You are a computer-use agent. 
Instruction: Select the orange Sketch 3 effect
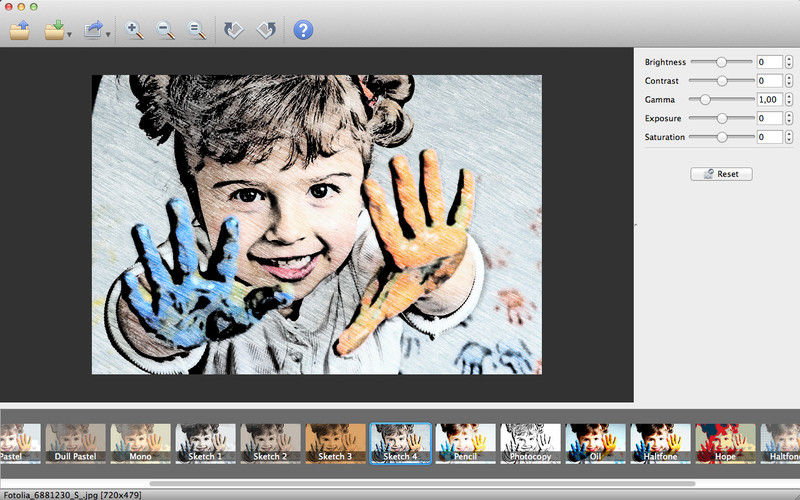point(335,443)
